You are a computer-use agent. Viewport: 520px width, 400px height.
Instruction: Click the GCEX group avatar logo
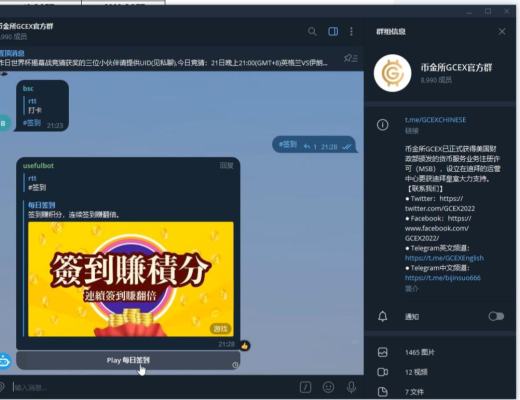click(x=392, y=73)
